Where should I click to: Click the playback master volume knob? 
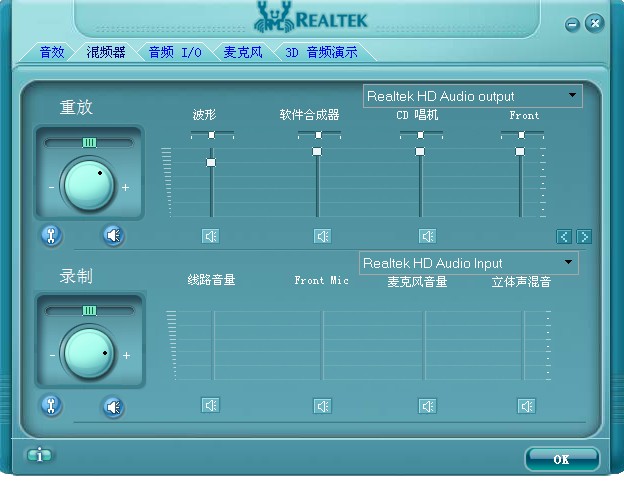click(88, 184)
